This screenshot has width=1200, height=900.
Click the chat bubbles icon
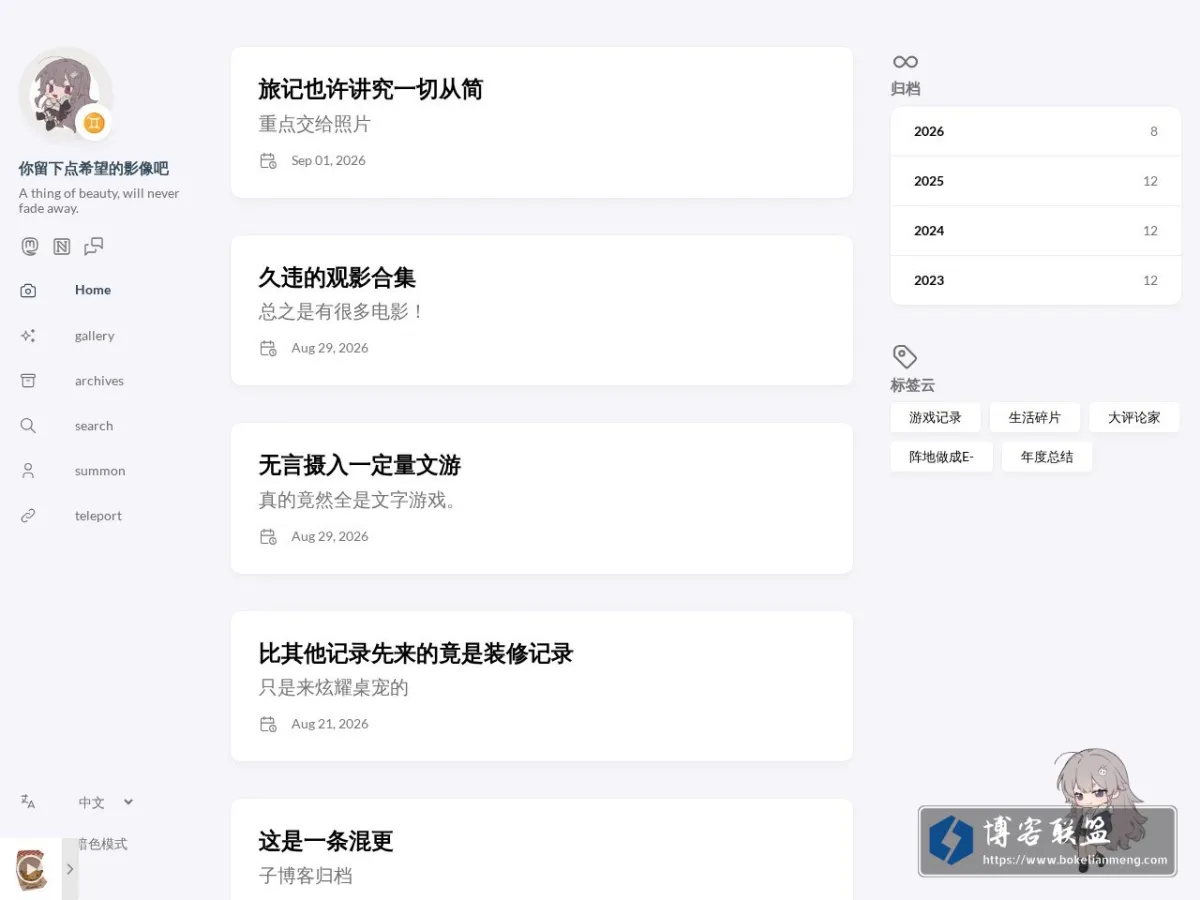[94, 246]
